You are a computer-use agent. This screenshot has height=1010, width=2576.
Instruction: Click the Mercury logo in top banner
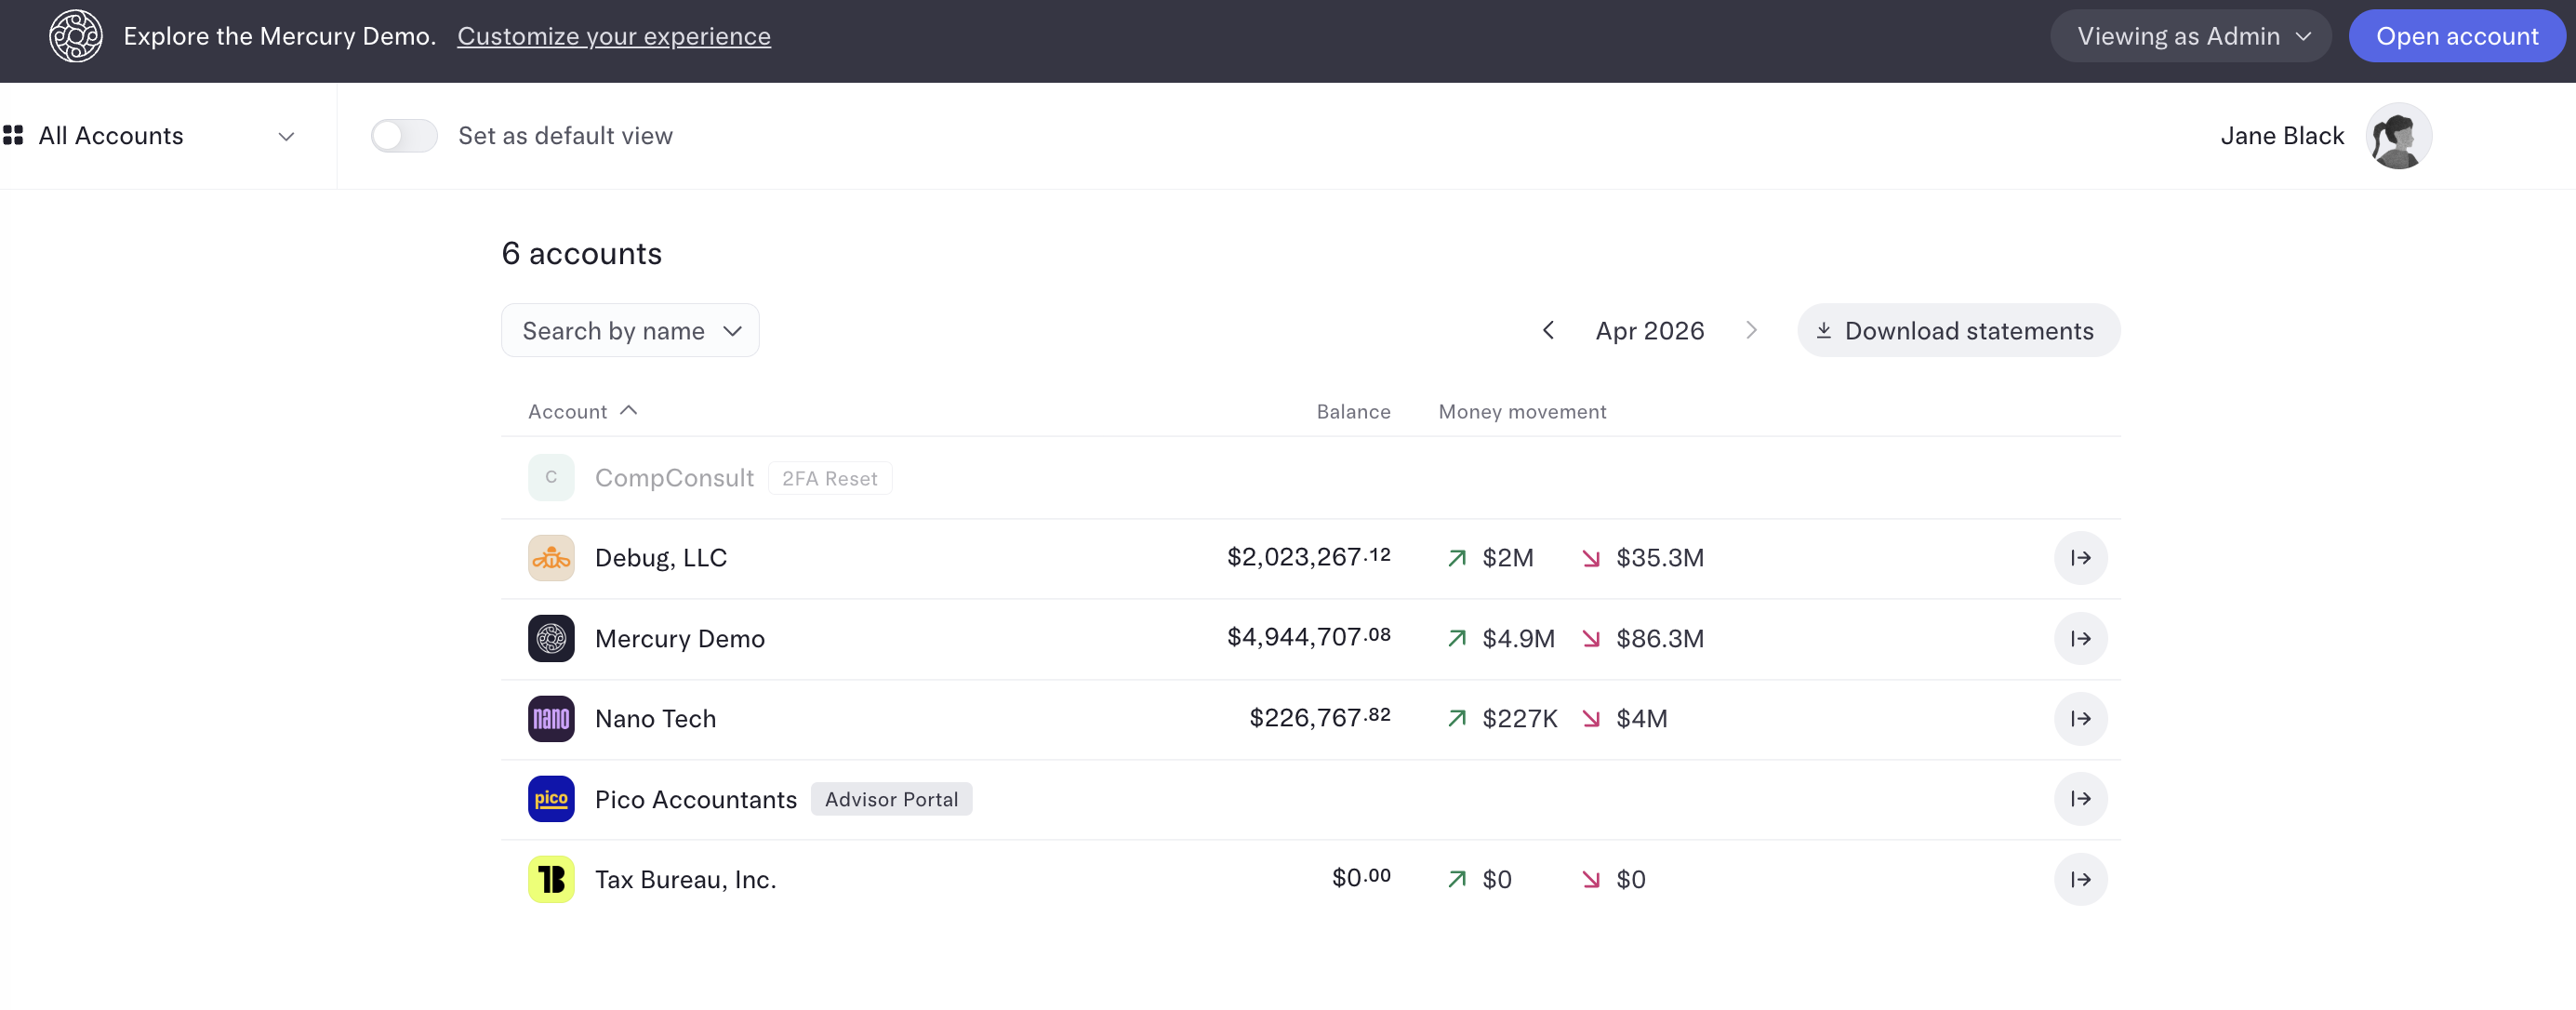tap(76, 36)
